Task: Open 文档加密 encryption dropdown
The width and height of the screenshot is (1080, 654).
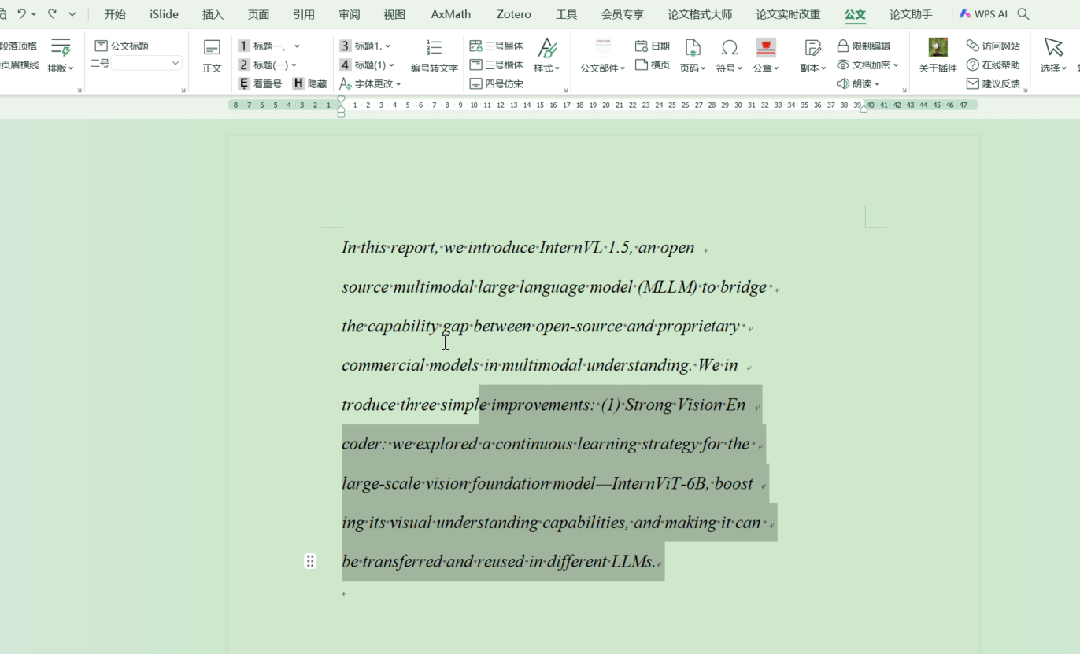Action: [x=867, y=65]
